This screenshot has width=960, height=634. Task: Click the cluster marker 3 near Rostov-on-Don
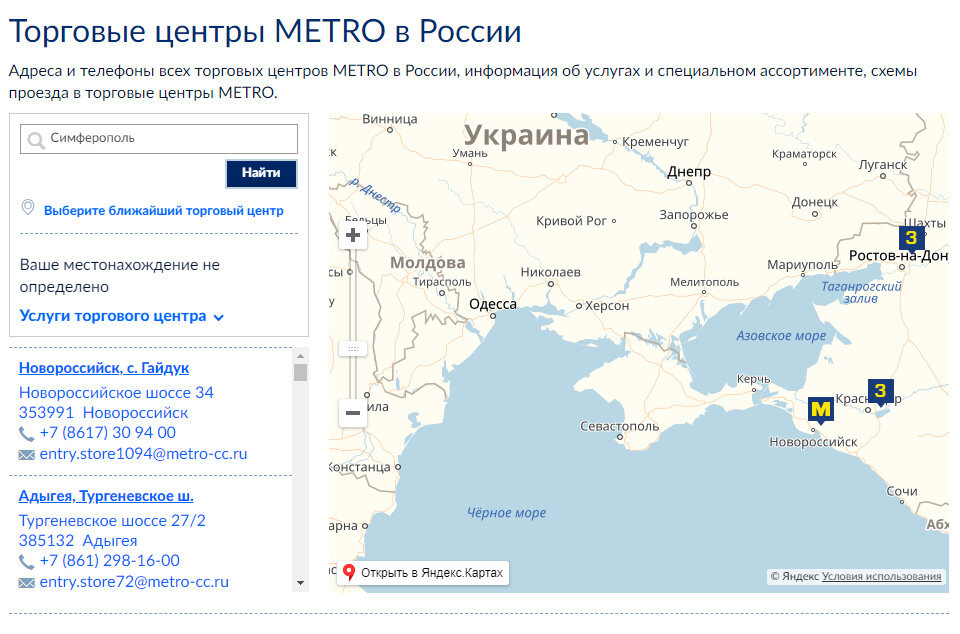(912, 238)
